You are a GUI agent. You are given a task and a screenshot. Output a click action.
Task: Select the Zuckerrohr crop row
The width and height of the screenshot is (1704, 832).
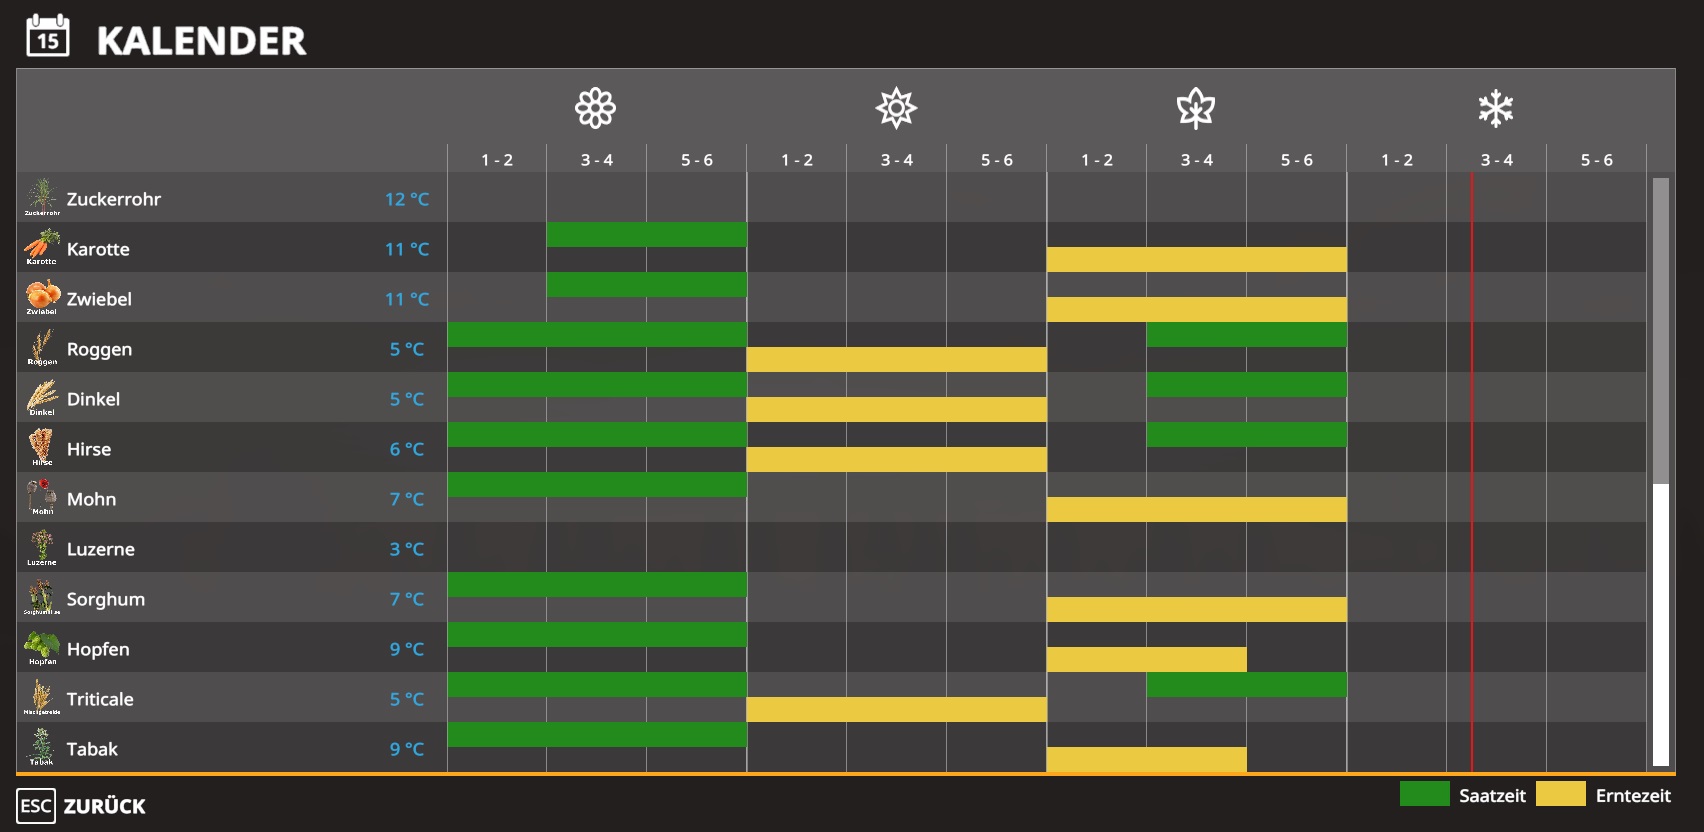click(831, 197)
